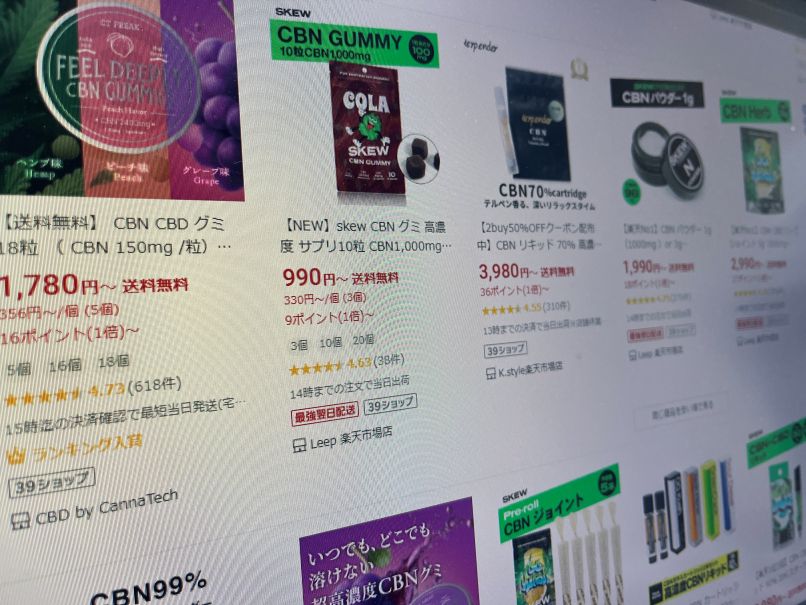Viewport: 806px width, 605px height.
Task: Open the CBN リキッド 70% product title
Action: point(538,236)
